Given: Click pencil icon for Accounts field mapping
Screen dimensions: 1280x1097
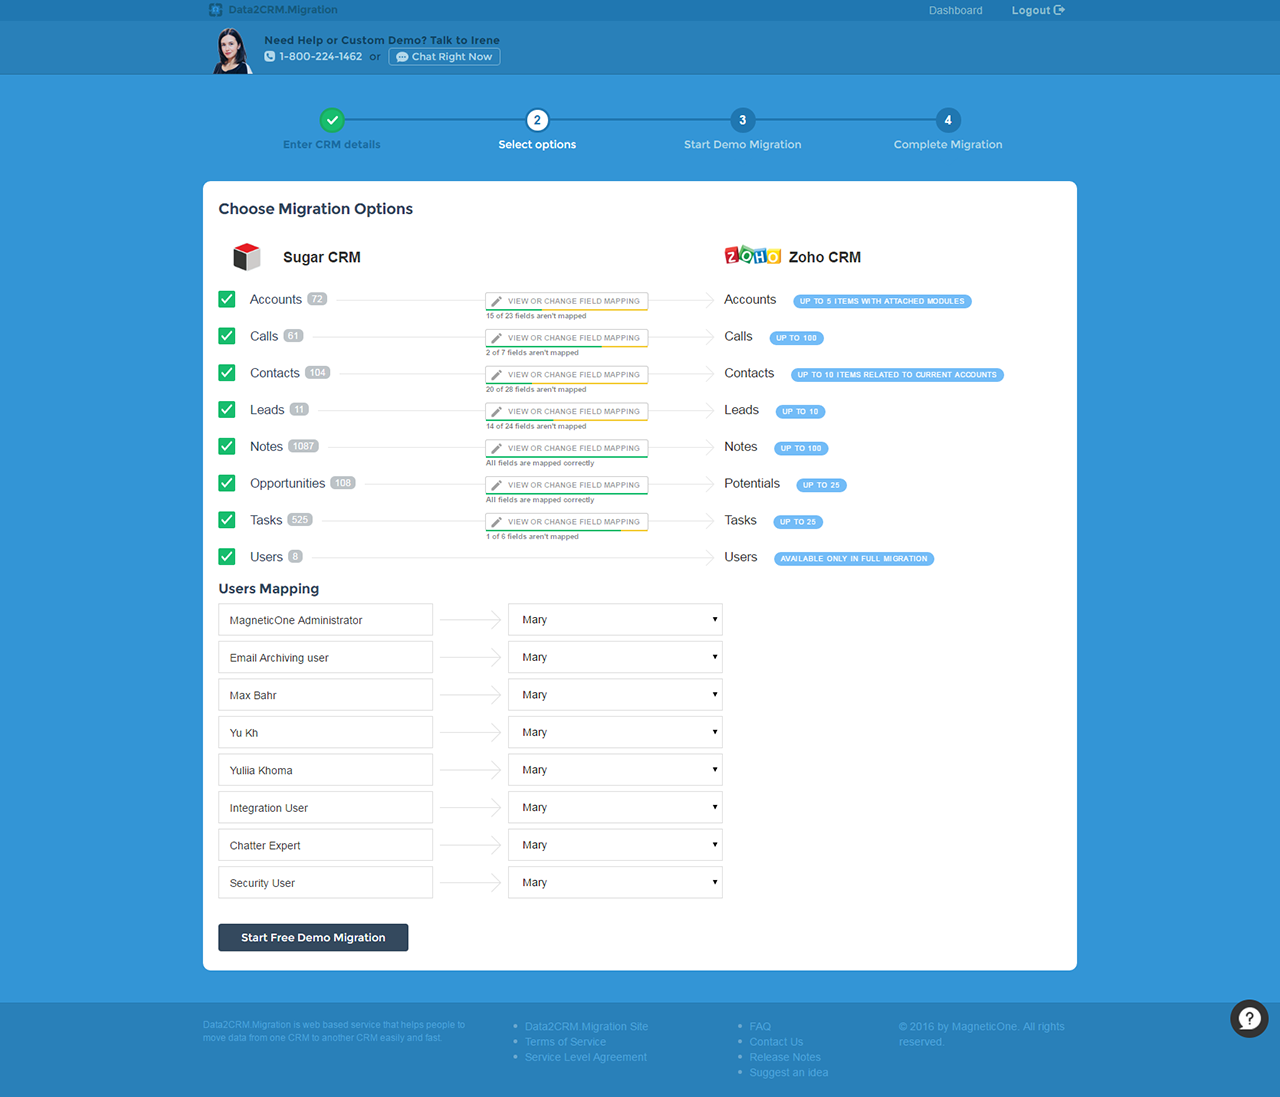Looking at the screenshot, I should 497,301.
